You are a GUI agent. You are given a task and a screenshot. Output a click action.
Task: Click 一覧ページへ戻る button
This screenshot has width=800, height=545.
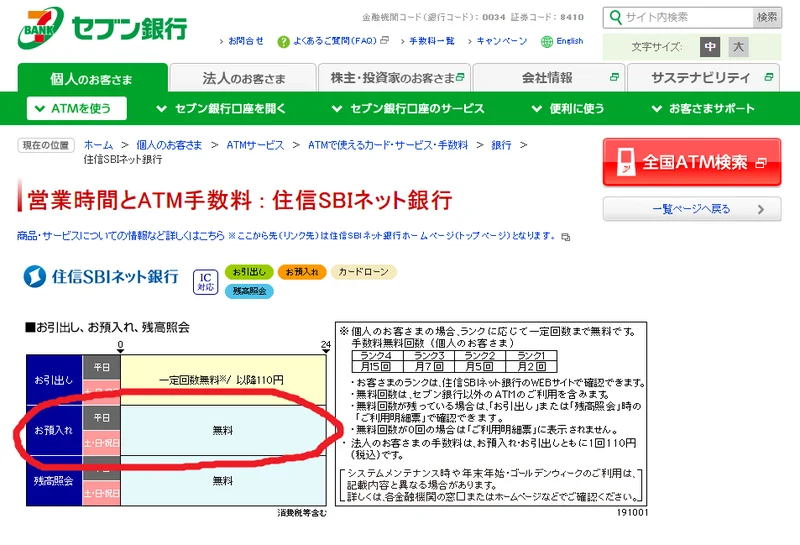tap(692, 209)
